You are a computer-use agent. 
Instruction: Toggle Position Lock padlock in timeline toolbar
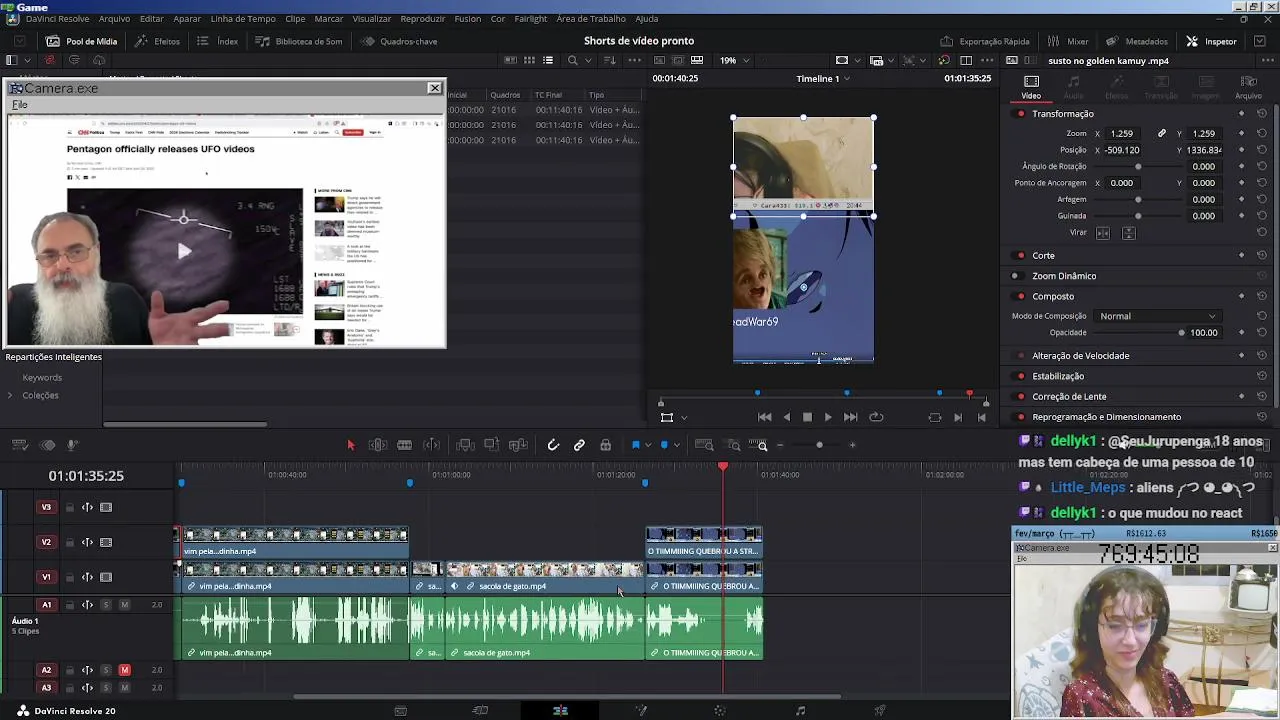[x=605, y=445]
